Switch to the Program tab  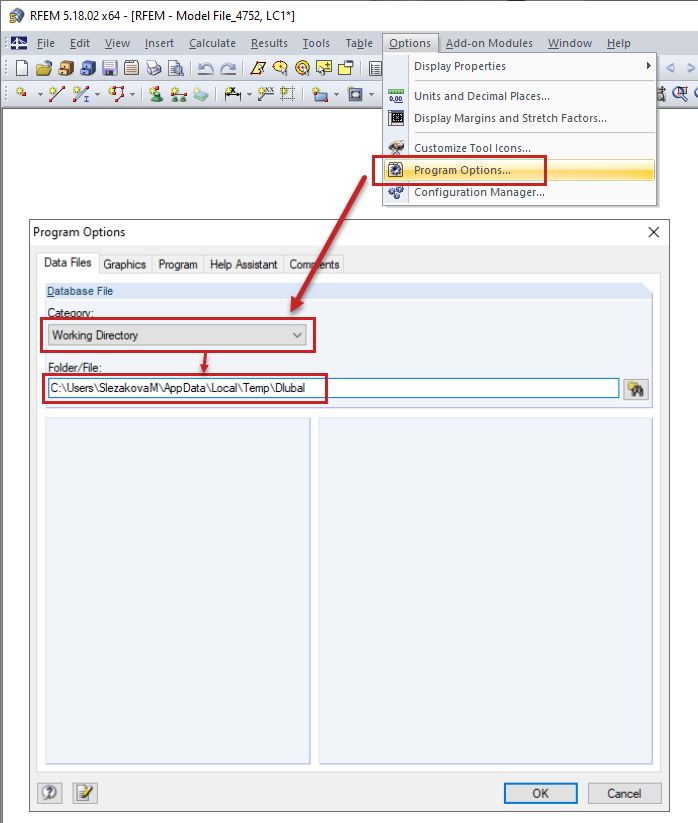[x=178, y=264]
